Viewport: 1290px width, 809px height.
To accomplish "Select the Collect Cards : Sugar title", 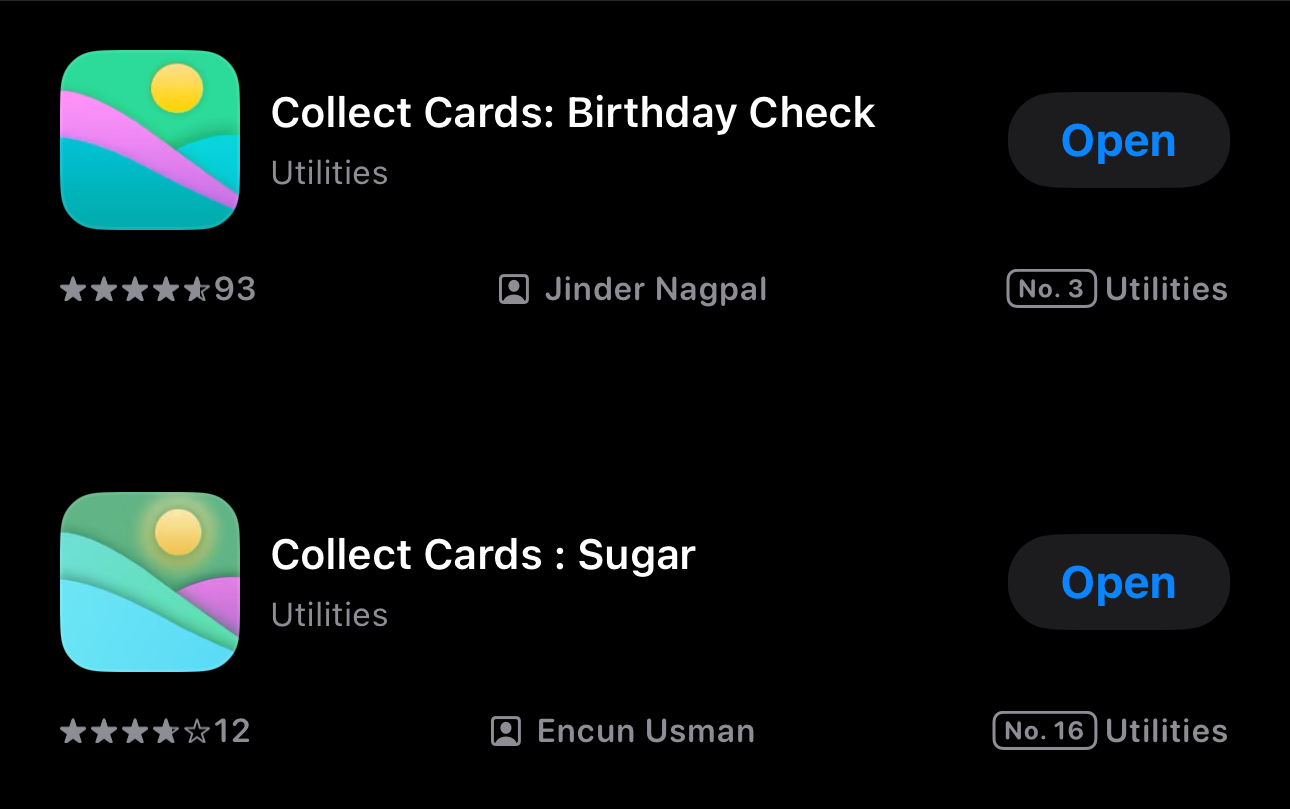I will 483,555.
